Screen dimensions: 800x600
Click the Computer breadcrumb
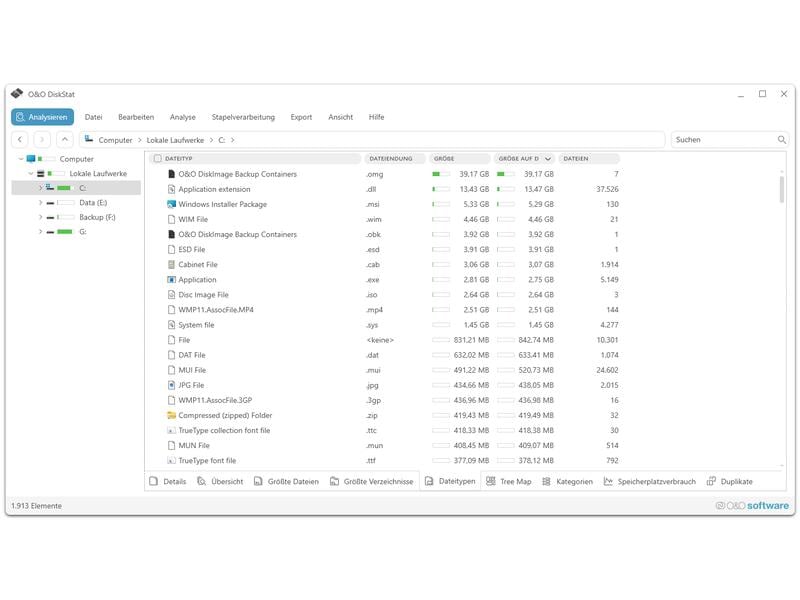click(115, 140)
